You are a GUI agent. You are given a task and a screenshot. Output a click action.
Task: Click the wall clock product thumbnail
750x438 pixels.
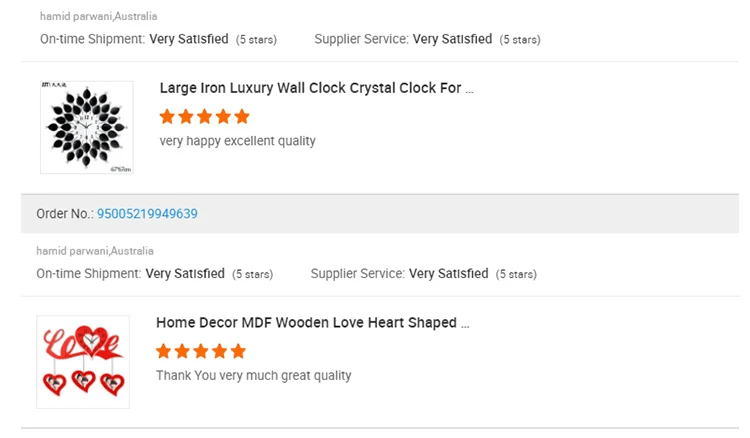pos(87,127)
